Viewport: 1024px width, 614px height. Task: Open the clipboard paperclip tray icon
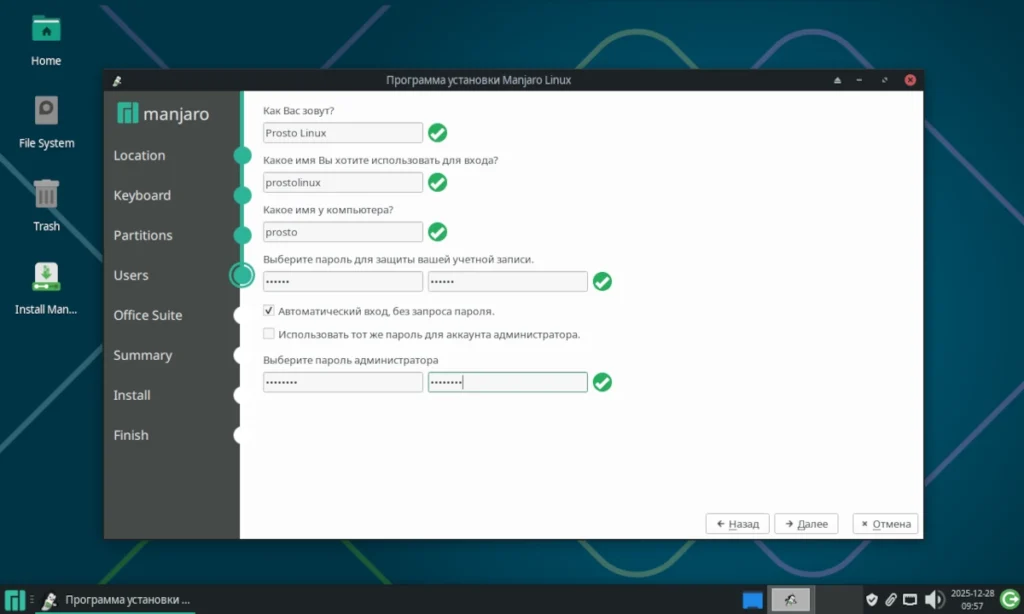891,600
